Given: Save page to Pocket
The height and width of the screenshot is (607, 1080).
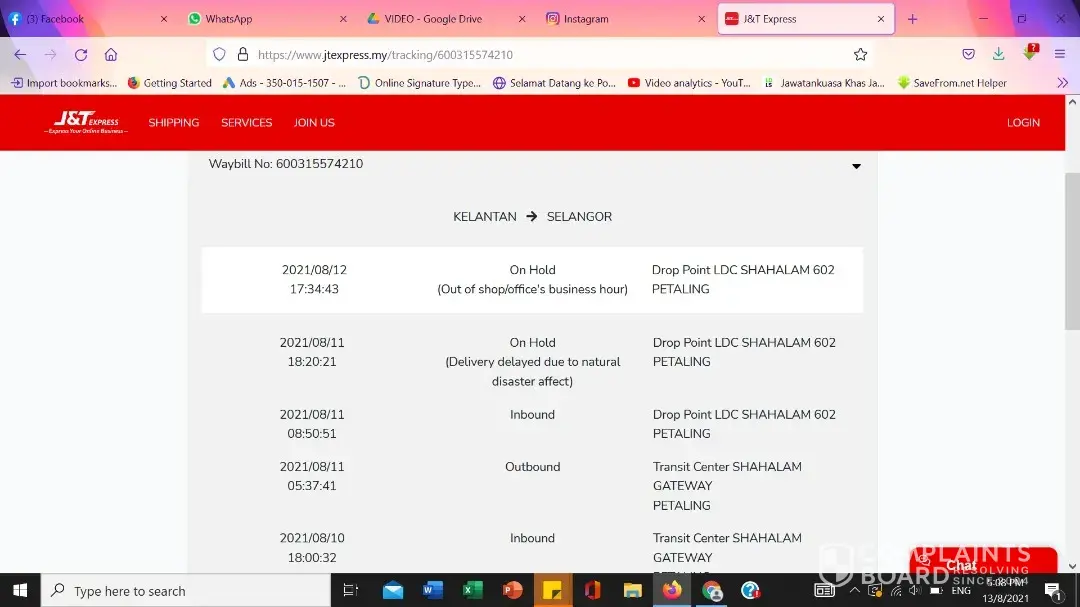Looking at the screenshot, I should click(x=968, y=55).
